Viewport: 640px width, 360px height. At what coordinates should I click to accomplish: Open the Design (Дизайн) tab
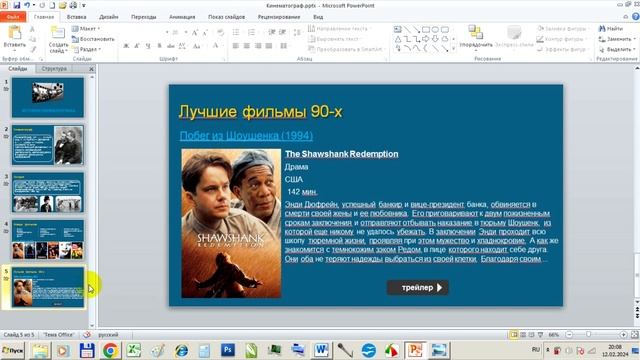(109, 17)
